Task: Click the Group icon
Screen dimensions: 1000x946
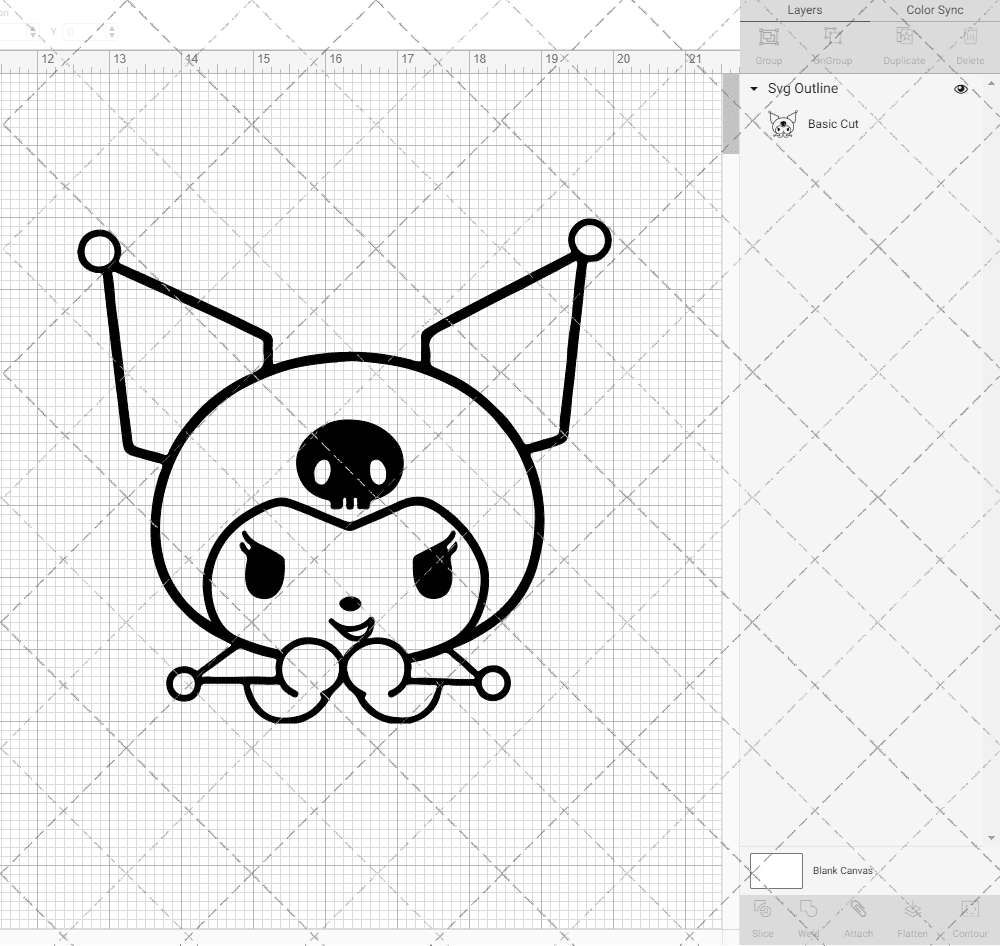Action: point(768,37)
